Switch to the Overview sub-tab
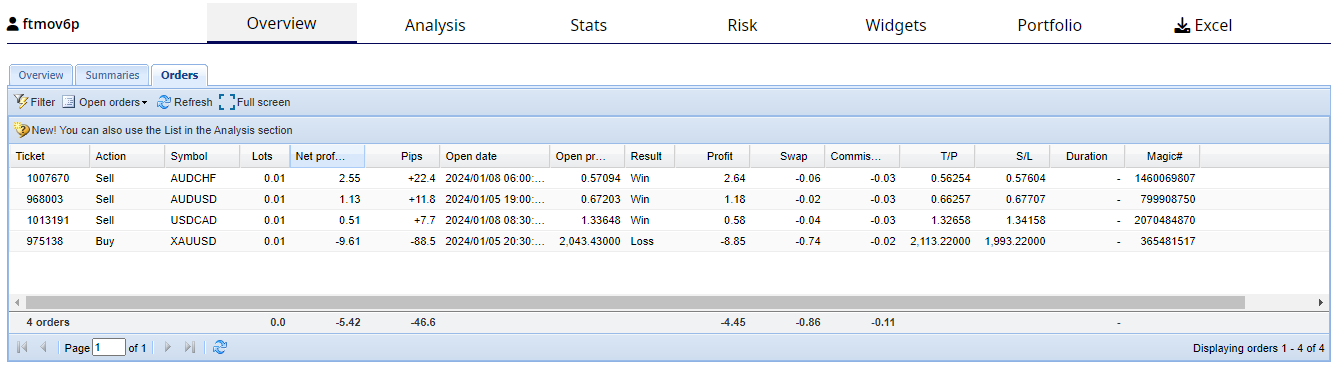The width and height of the screenshot is (1340, 375). pyautogui.click(x=41, y=75)
